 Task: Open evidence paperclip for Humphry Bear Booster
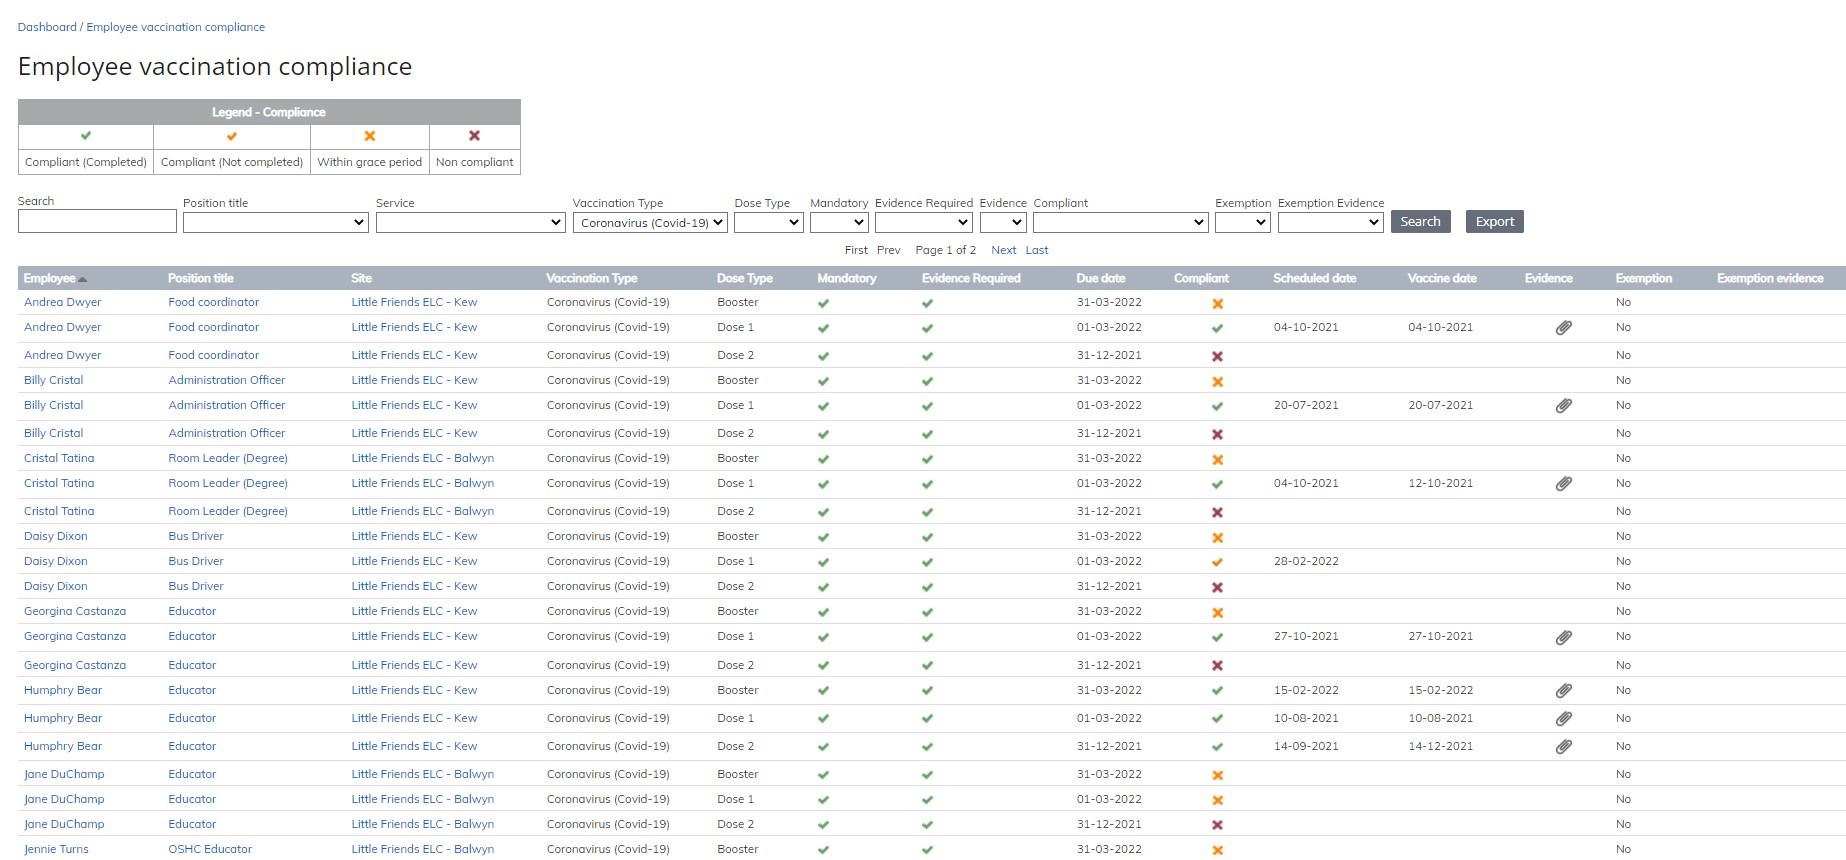pyautogui.click(x=1563, y=691)
